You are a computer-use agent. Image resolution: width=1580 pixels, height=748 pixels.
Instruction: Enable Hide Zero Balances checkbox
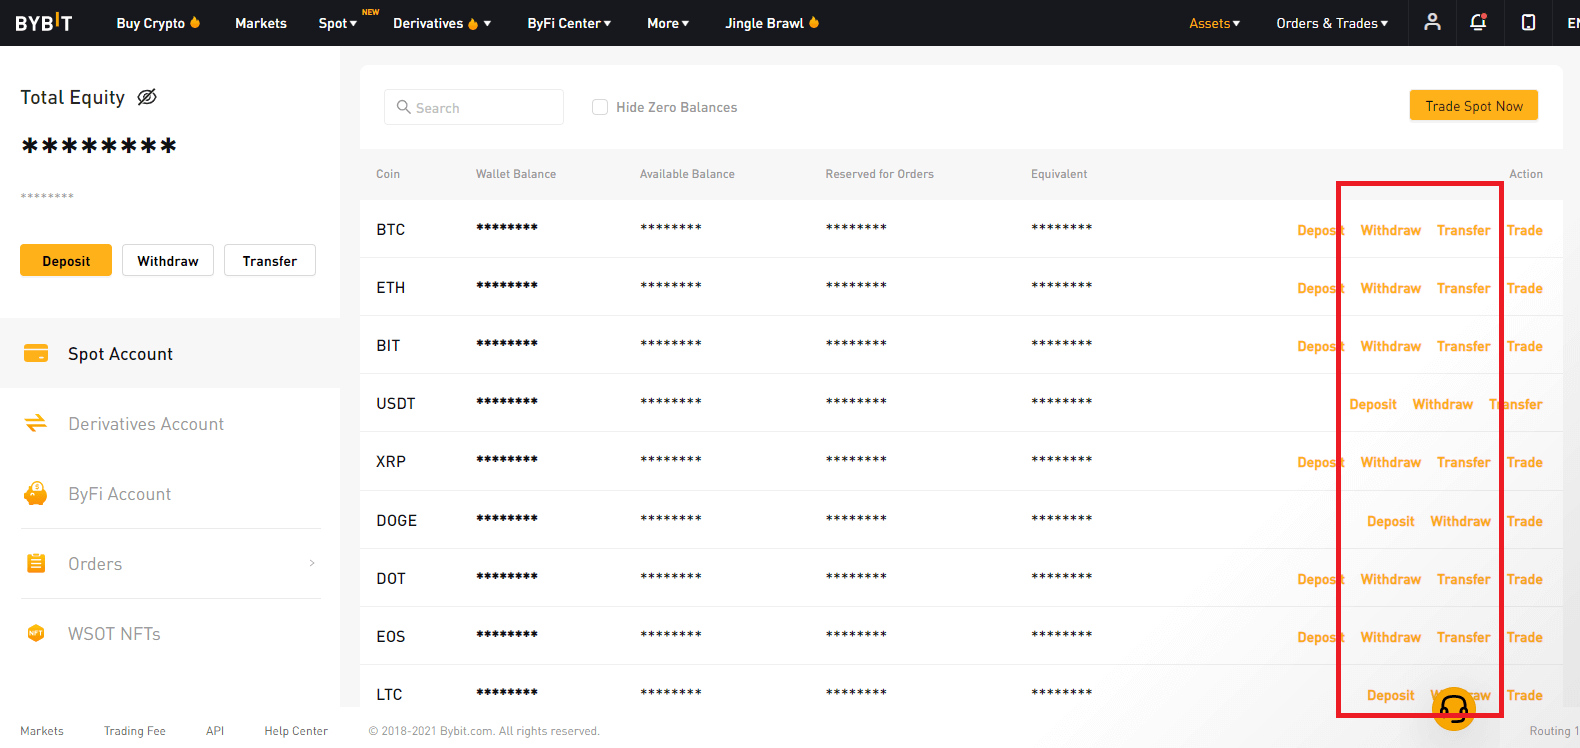click(600, 107)
